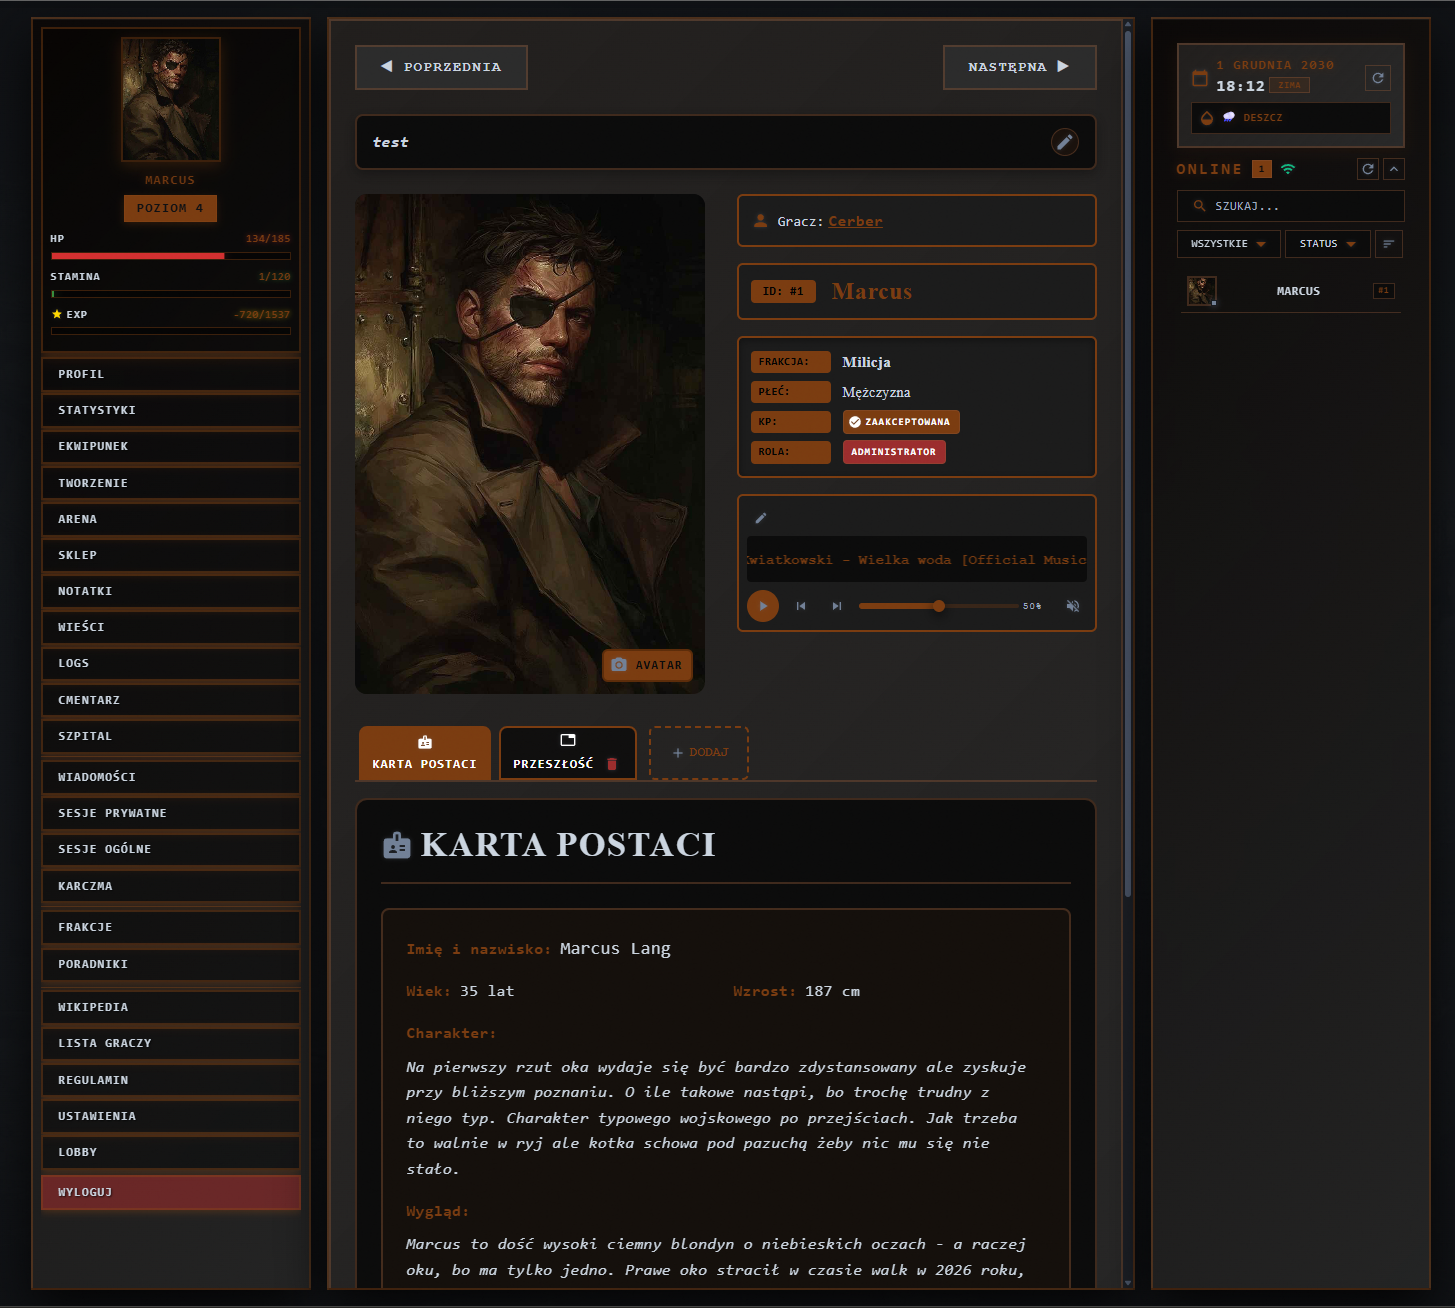Open the Status filter dropdown
The height and width of the screenshot is (1308, 1455).
coord(1327,244)
